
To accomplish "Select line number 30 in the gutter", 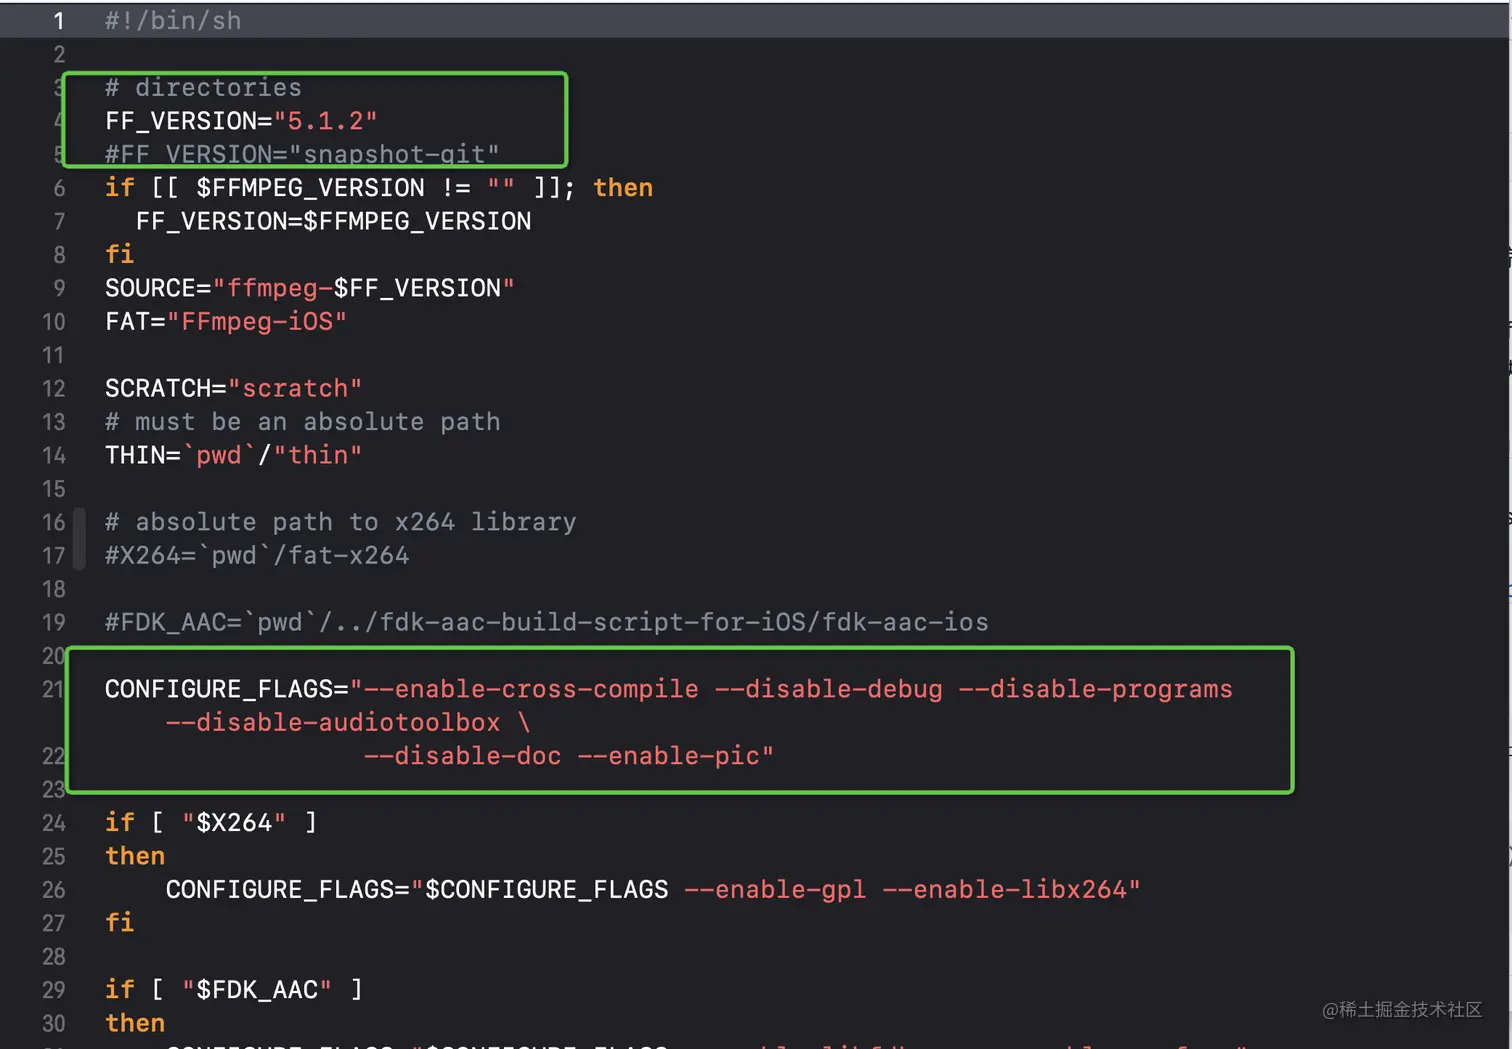I will [x=54, y=1023].
